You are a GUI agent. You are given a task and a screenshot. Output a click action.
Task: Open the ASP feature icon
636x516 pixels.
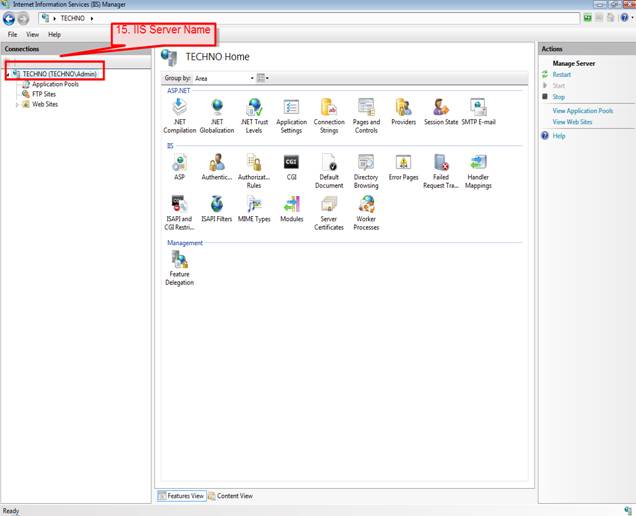click(179, 167)
